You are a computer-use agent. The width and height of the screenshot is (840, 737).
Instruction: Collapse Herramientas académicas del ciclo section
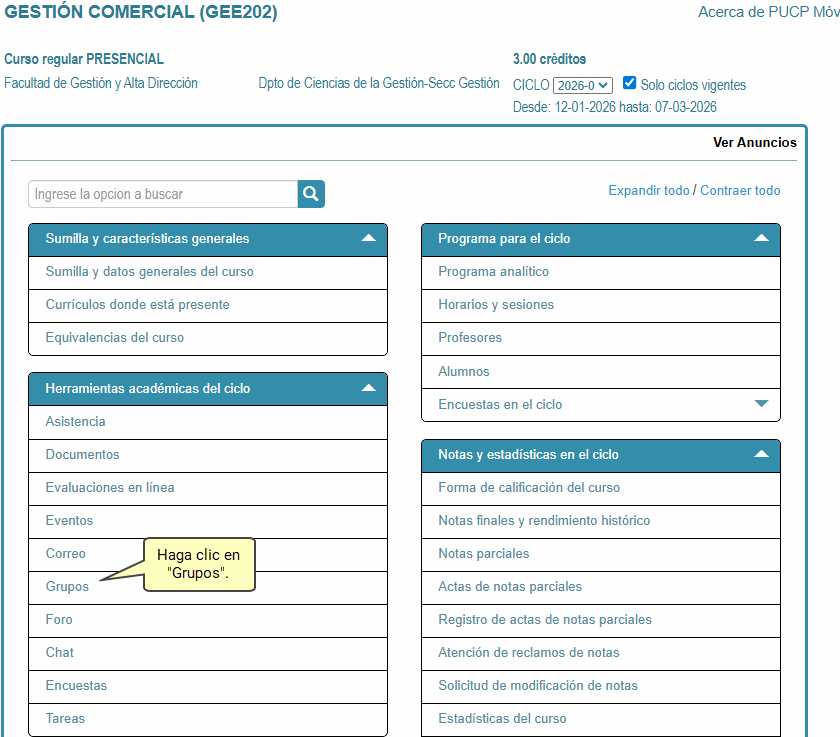(x=369, y=388)
